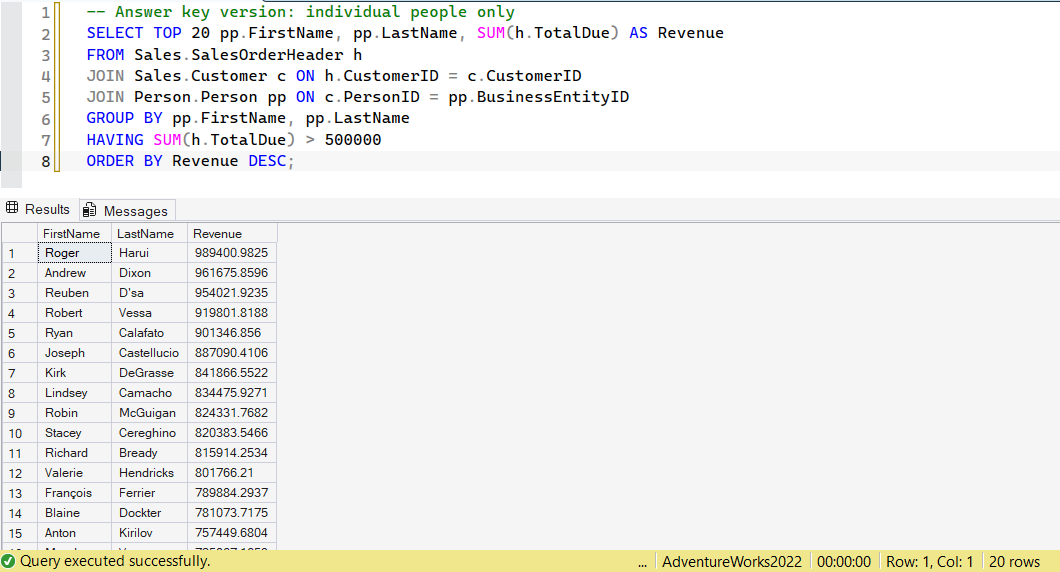Select the Anton first name cell

tap(74, 533)
